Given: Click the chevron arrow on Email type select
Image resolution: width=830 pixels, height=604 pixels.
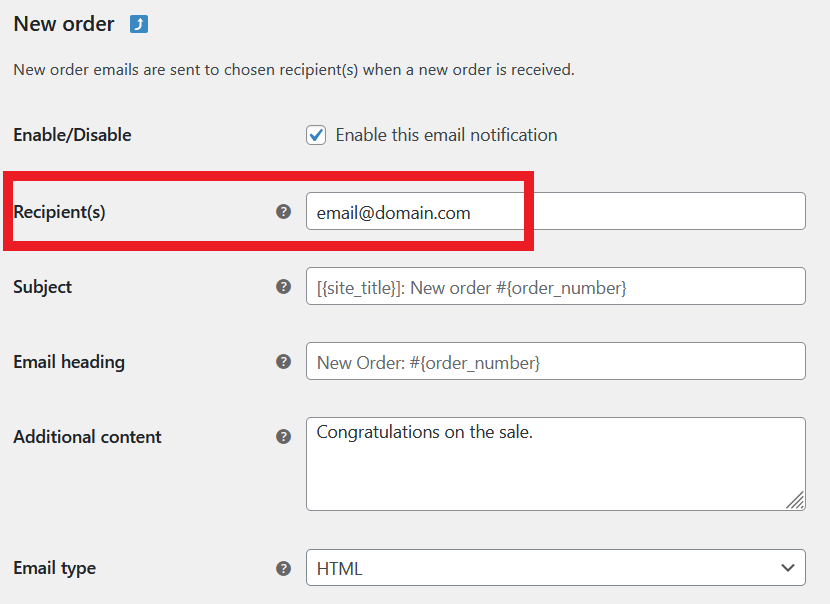Looking at the screenshot, I should (785, 568).
